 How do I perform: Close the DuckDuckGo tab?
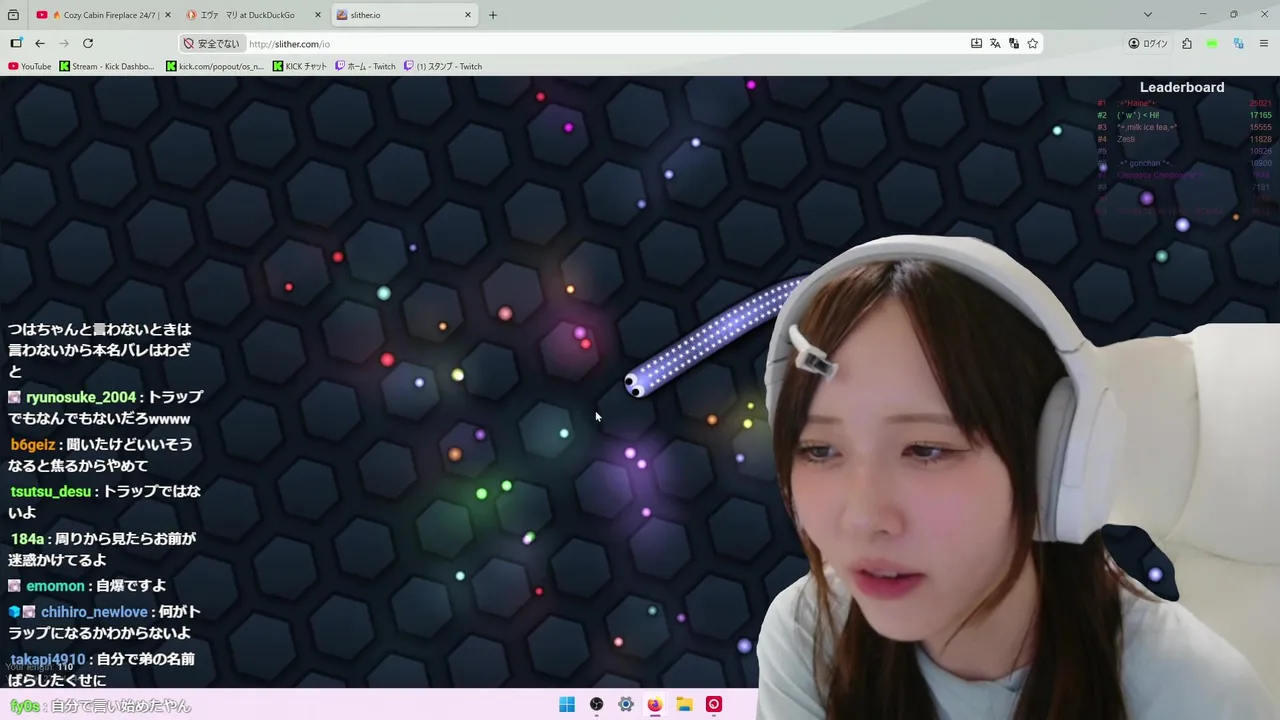pyautogui.click(x=317, y=15)
